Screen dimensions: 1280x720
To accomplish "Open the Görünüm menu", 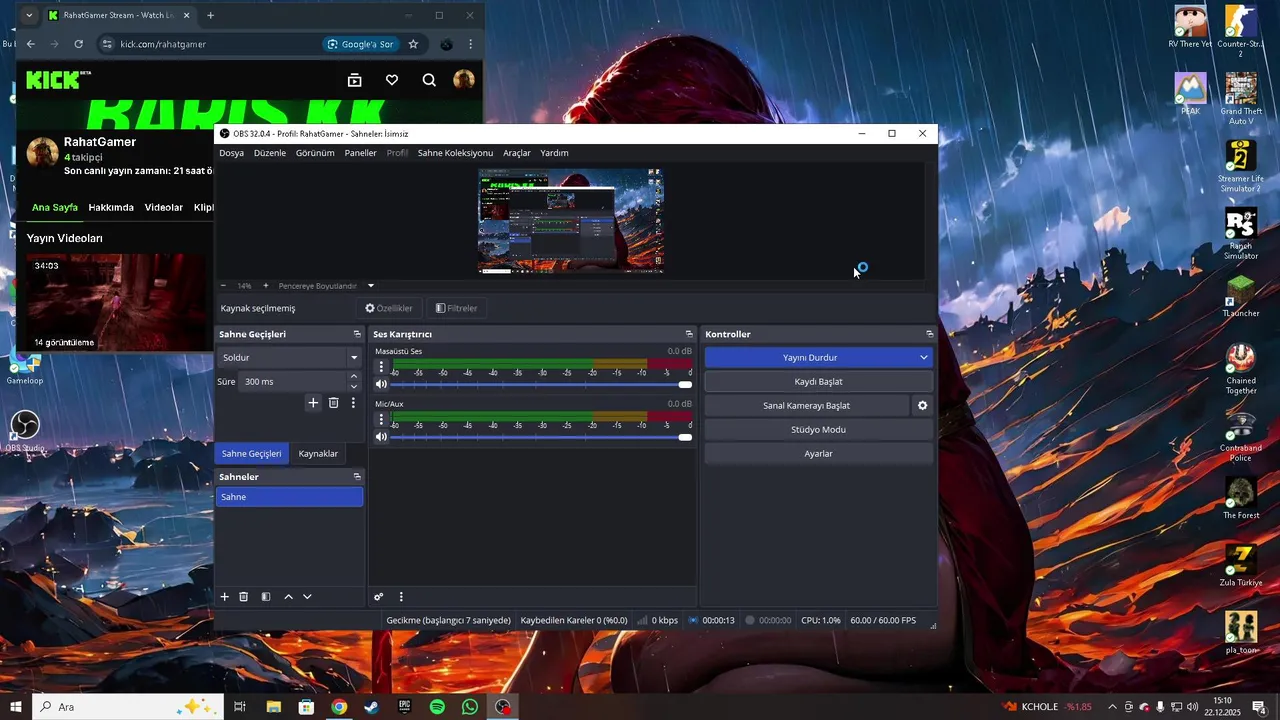I will click(315, 153).
